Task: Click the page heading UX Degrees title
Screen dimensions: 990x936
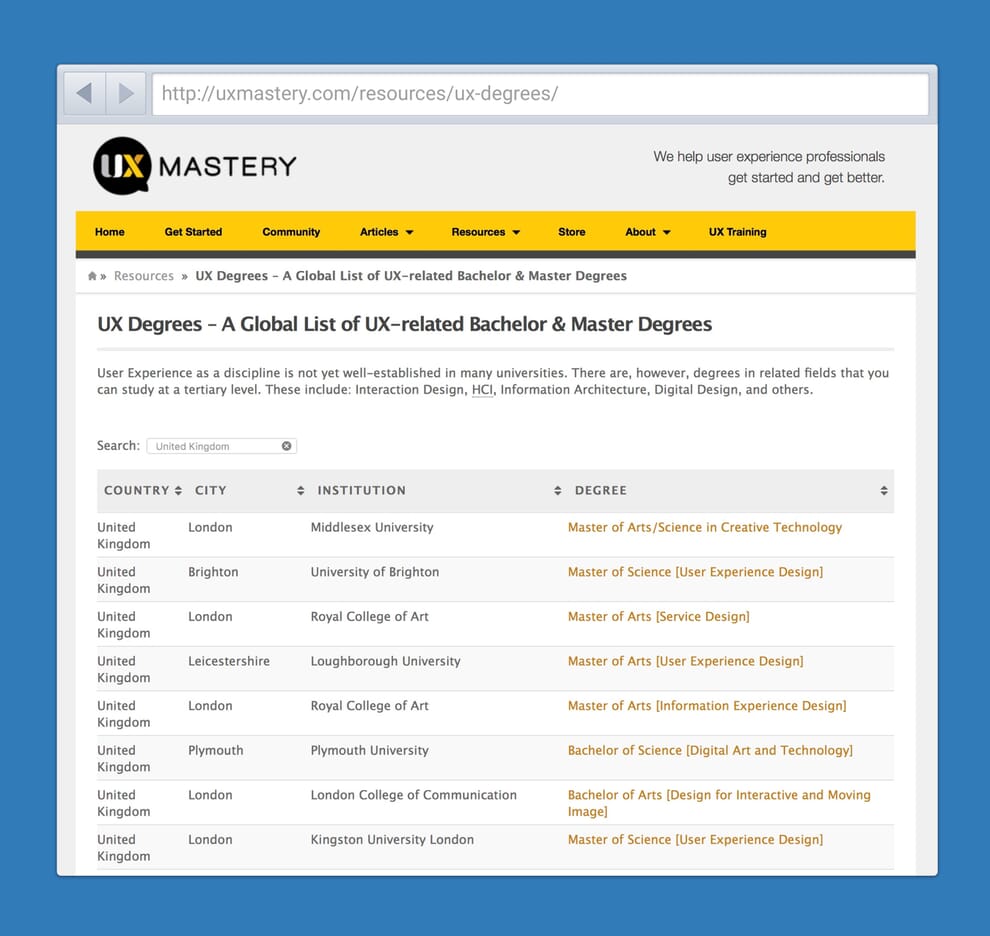Action: click(x=405, y=324)
